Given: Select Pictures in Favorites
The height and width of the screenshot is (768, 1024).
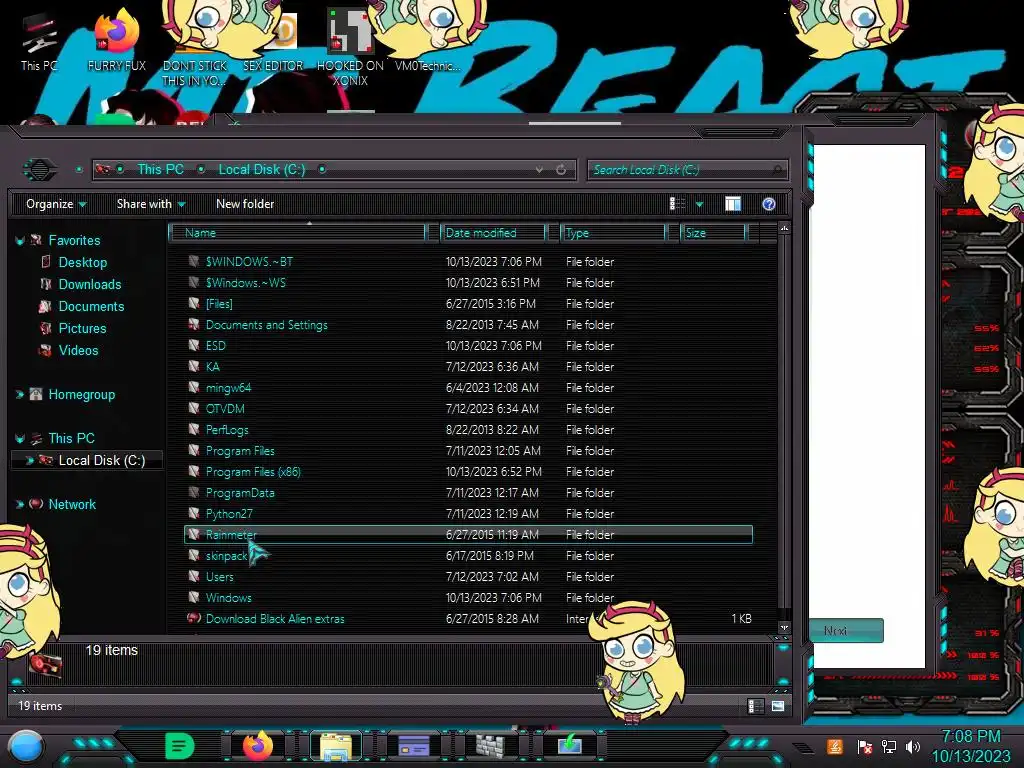Looking at the screenshot, I should tap(82, 328).
